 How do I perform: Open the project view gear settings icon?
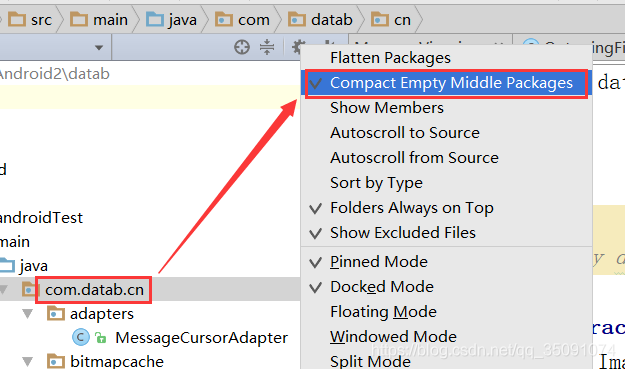point(297,46)
